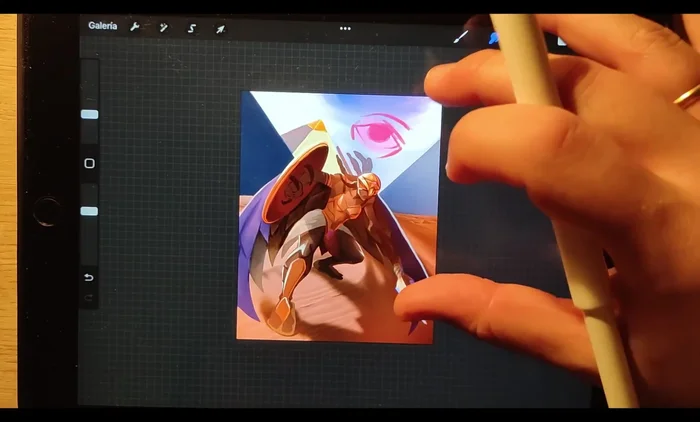This screenshot has height=422, width=700.
Task: Click the brush opacity slider handle
Action: coord(89,211)
